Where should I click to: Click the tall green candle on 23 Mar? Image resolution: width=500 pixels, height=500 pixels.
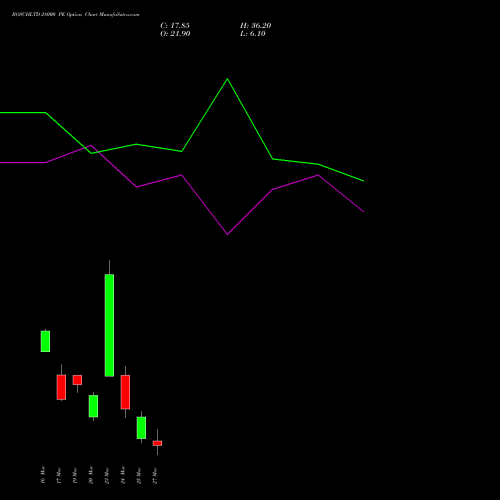point(109,325)
